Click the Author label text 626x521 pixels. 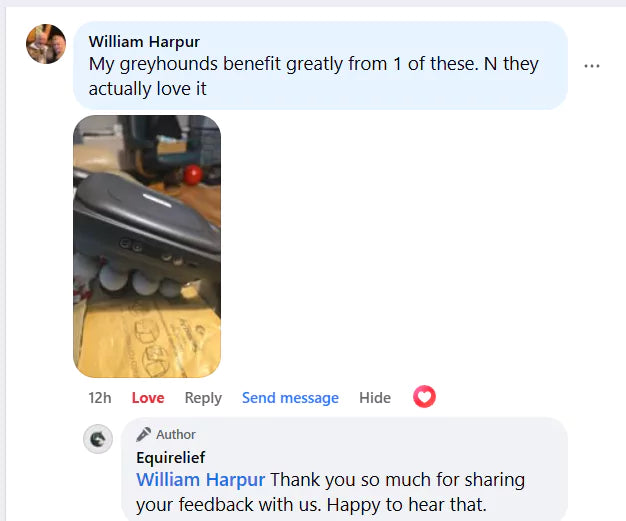[176, 434]
